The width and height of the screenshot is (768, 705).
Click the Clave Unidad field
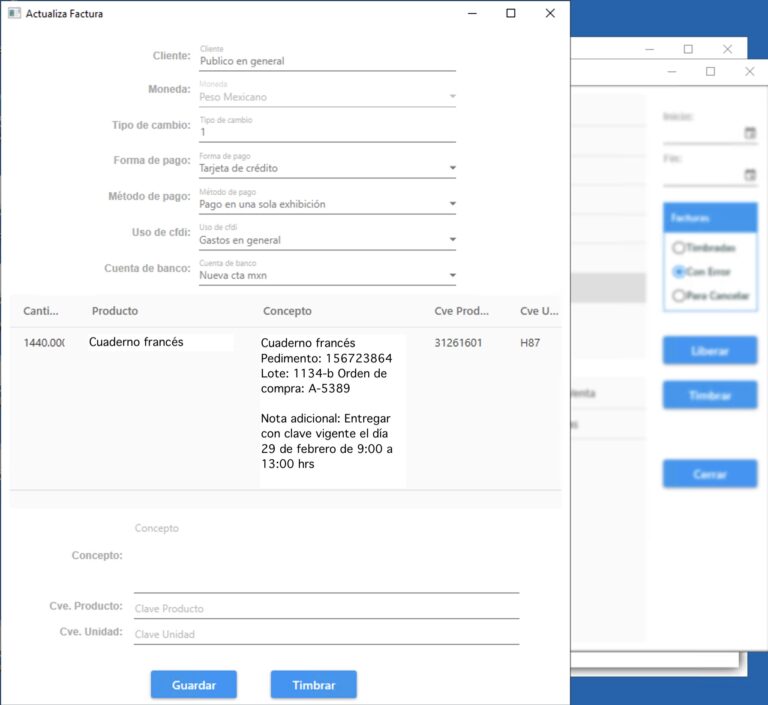tap(326, 634)
